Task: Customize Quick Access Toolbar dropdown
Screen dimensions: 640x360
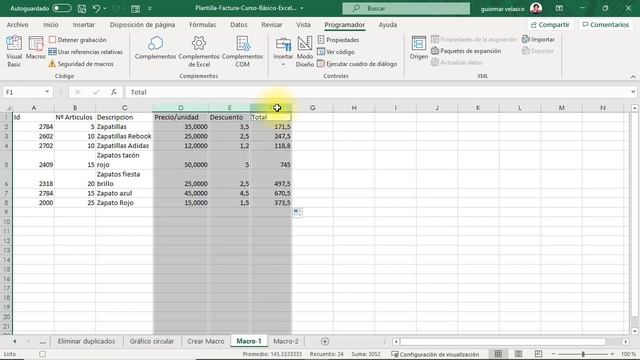Action: point(149,8)
